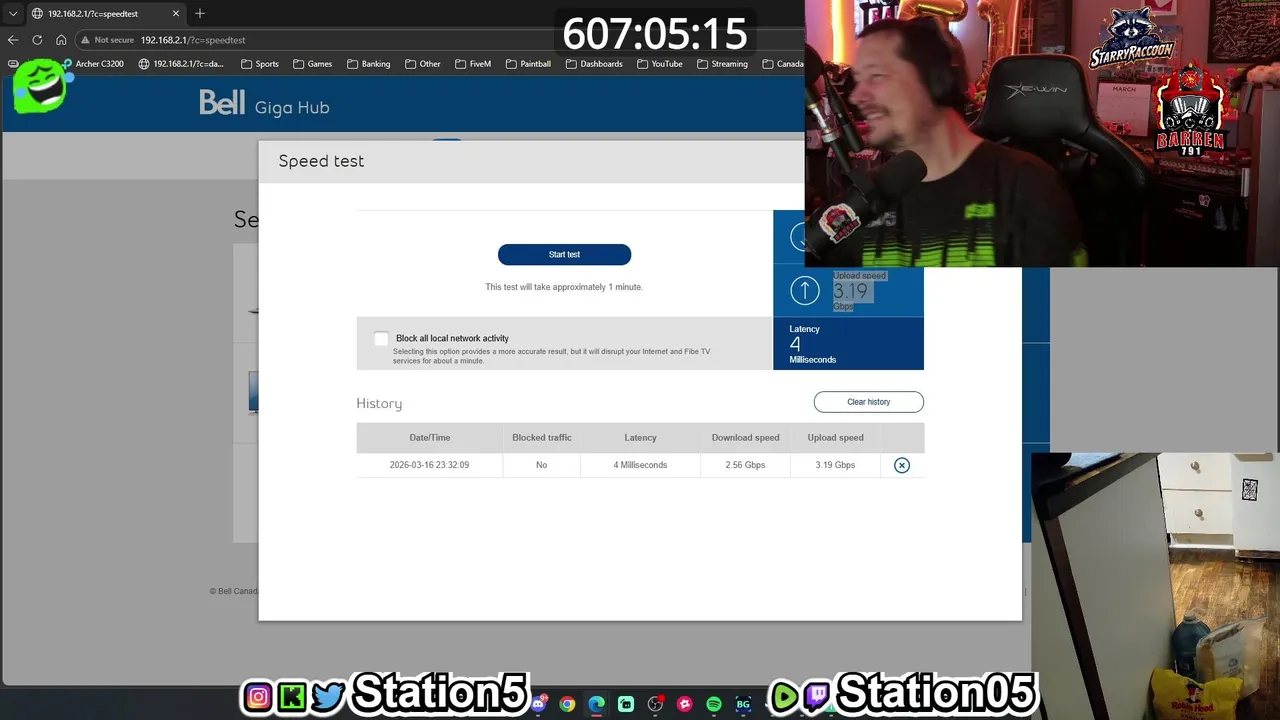Screen dimensions: 1280x720
Task: Open the 192.168.2.1/?c=da... bookmark
Action: click(x=181, y=64)
